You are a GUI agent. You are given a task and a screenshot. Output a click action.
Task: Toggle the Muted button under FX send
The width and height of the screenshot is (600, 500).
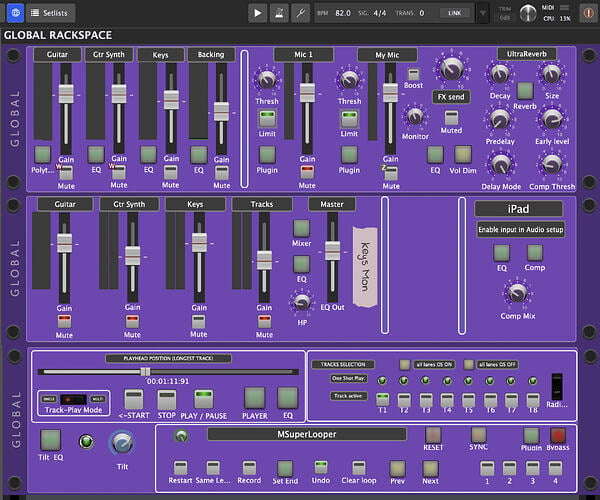(x=451, y=117)
